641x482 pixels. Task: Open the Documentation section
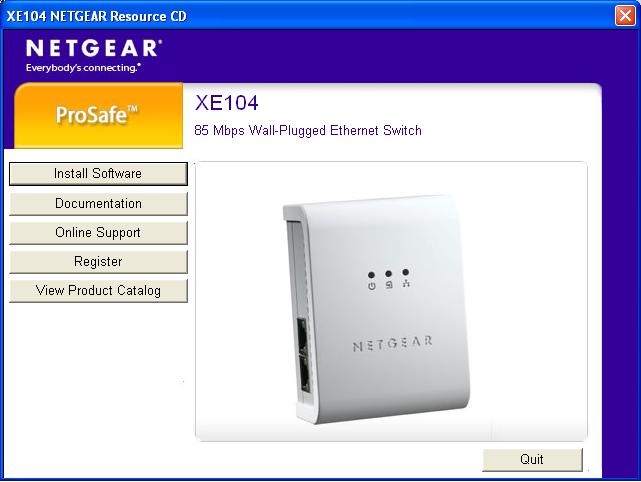98,204
